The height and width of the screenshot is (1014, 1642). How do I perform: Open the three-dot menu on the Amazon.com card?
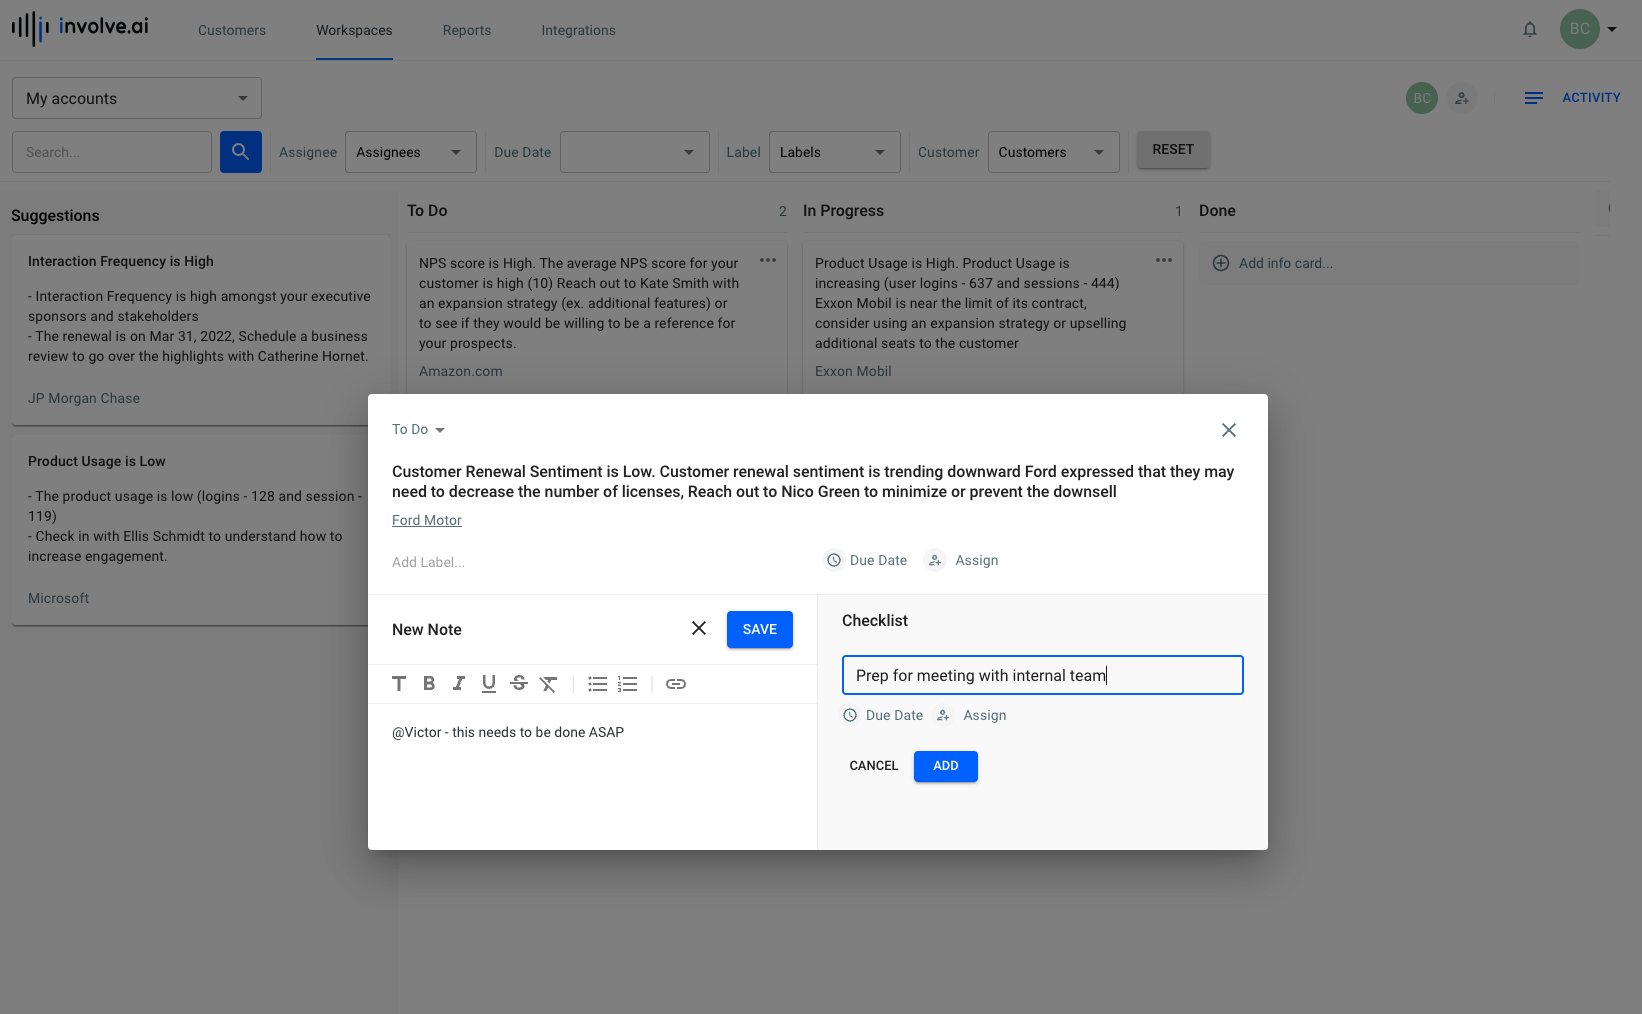(x=768, y=260)
